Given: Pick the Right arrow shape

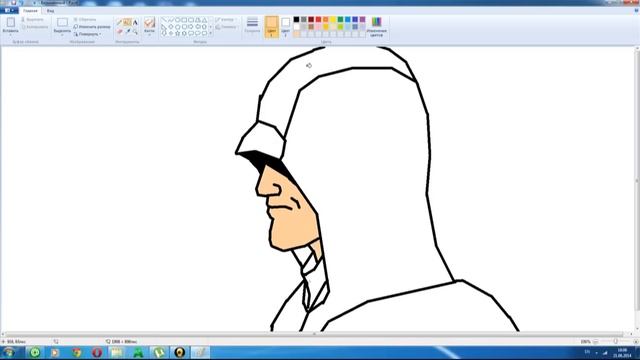Looking at the screenshot, I should click(191, 27).
